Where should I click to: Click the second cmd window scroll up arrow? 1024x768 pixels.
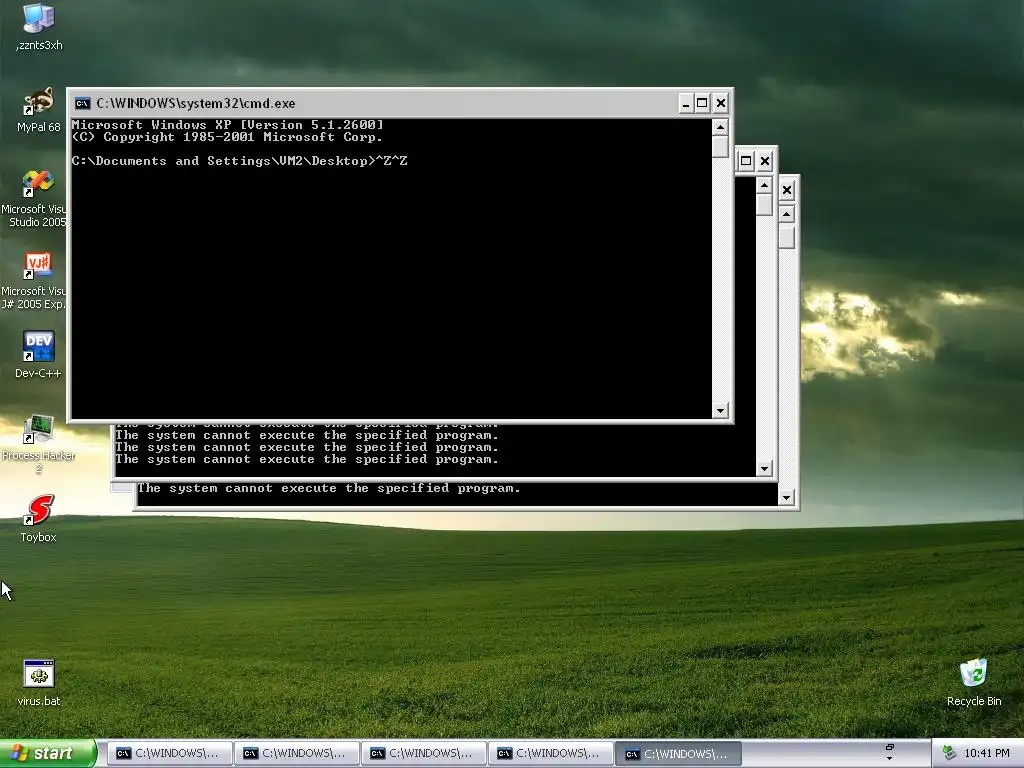(764, 186)
